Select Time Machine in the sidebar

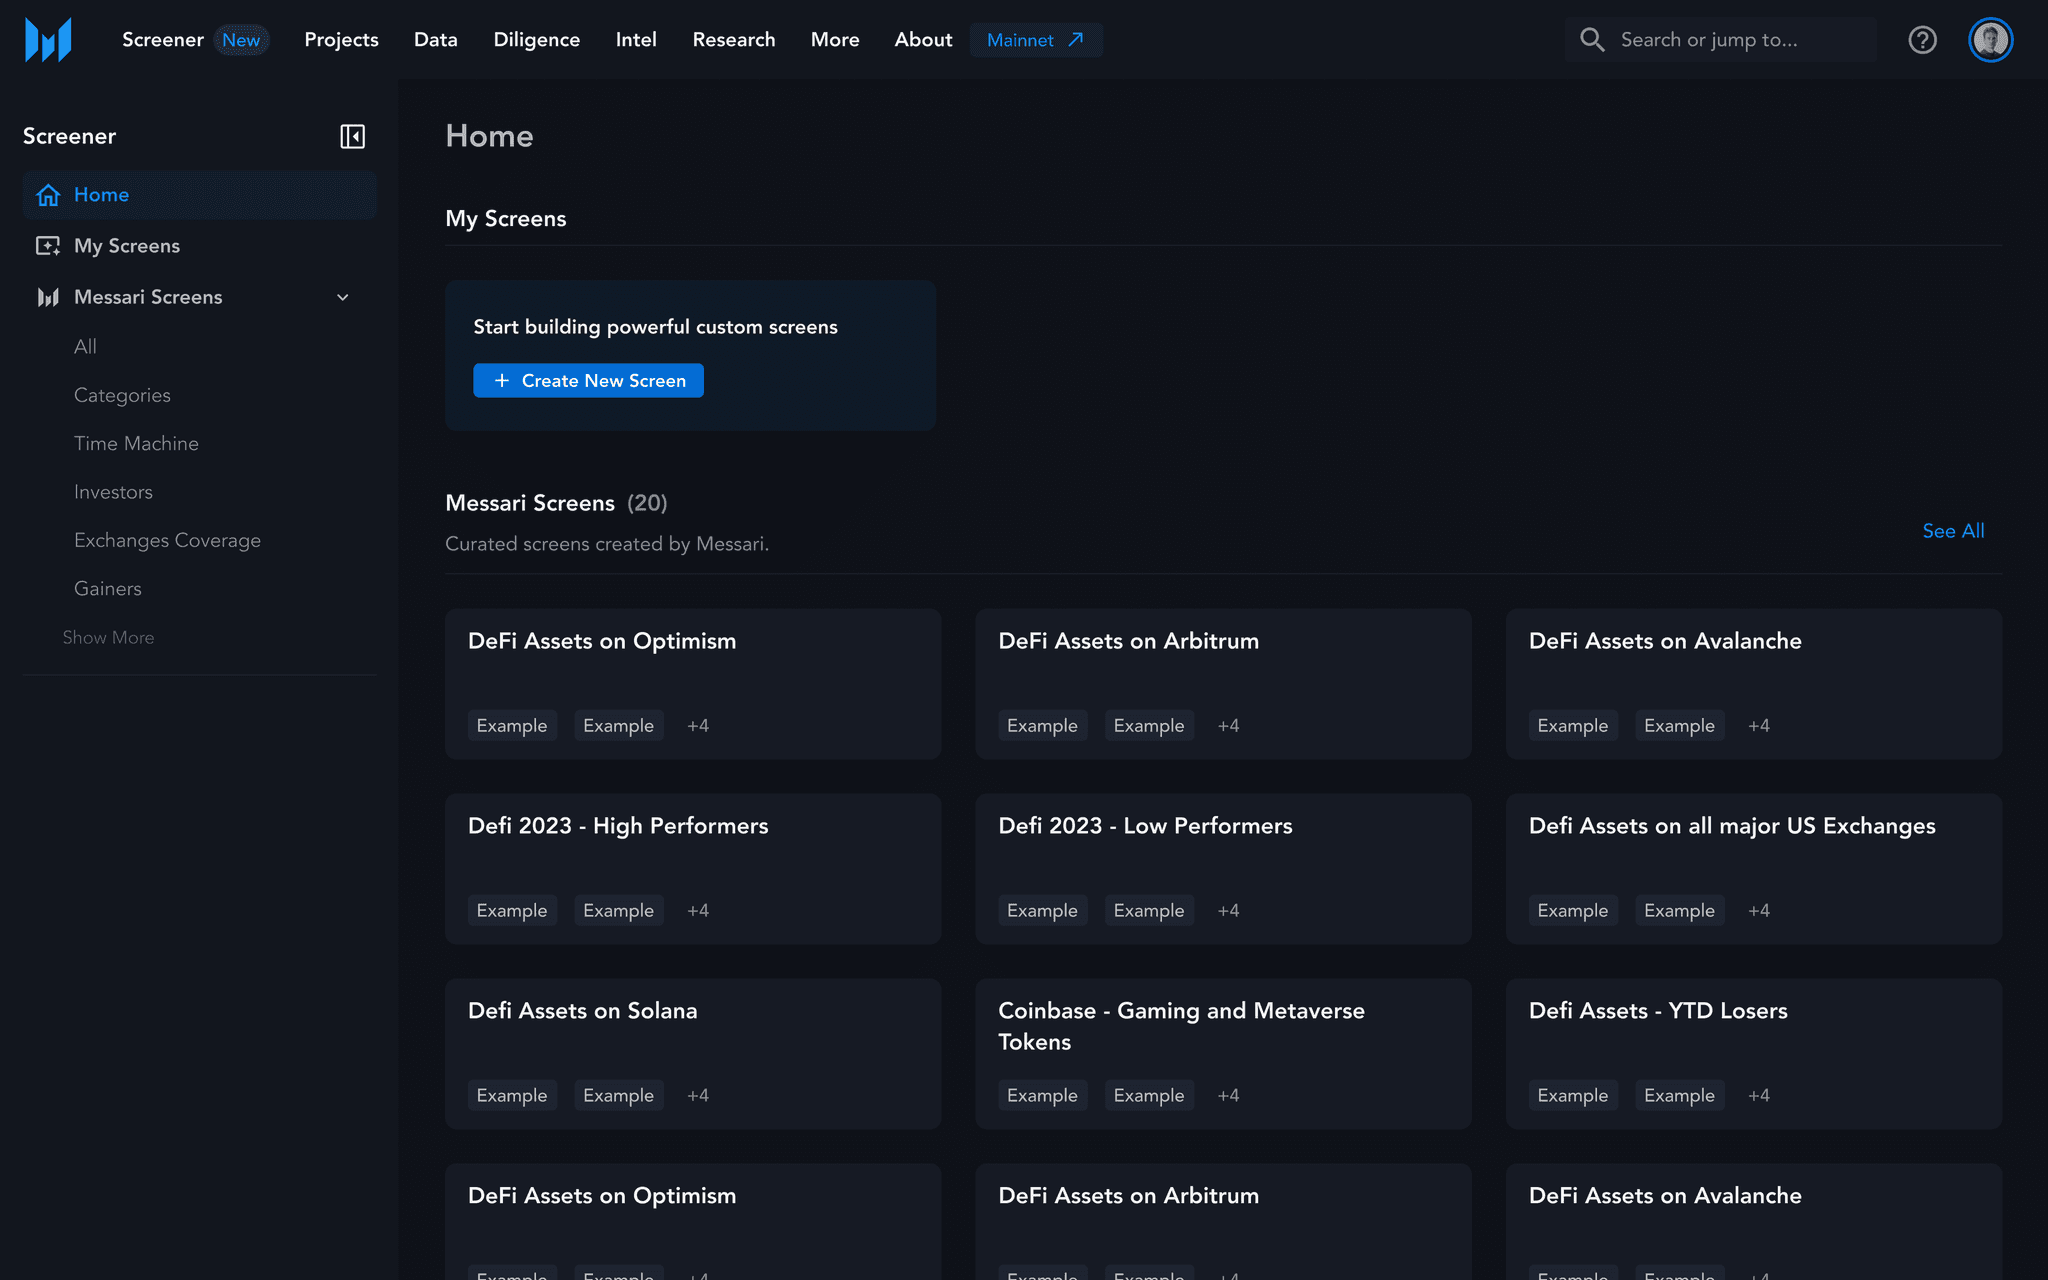(136, 443)
